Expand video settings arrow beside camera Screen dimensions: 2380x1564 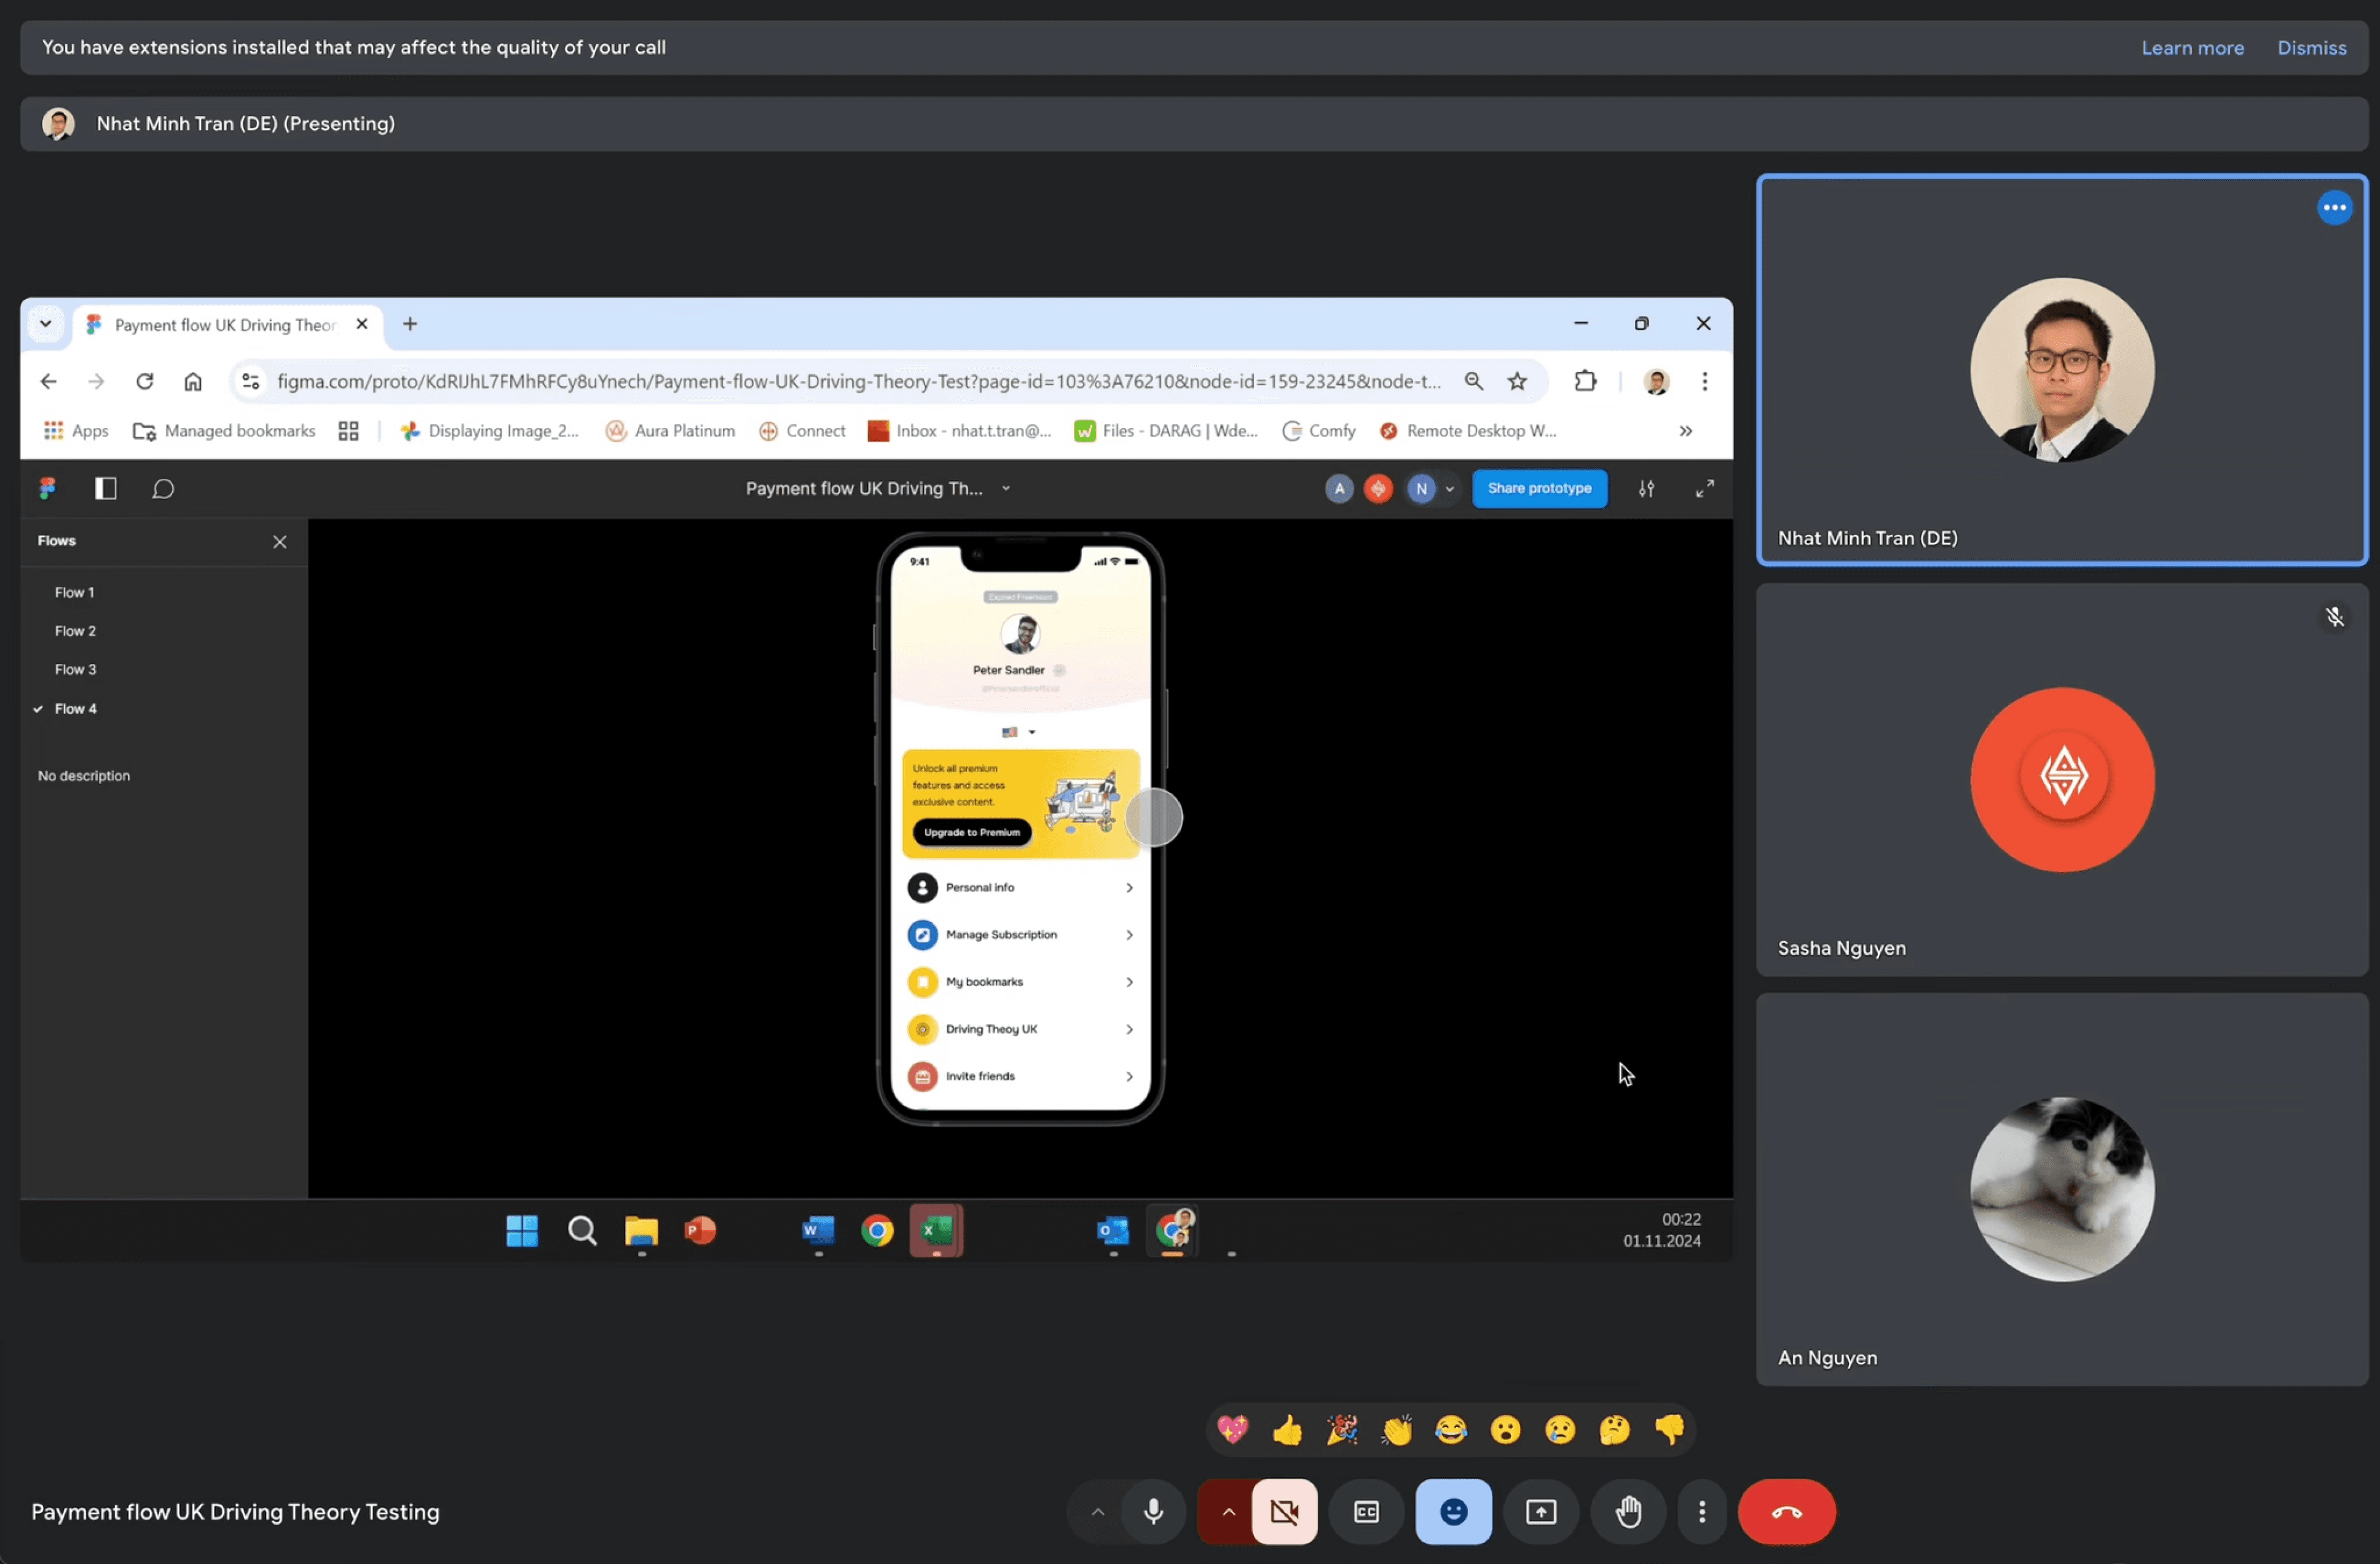(x=1228, y=1511)
